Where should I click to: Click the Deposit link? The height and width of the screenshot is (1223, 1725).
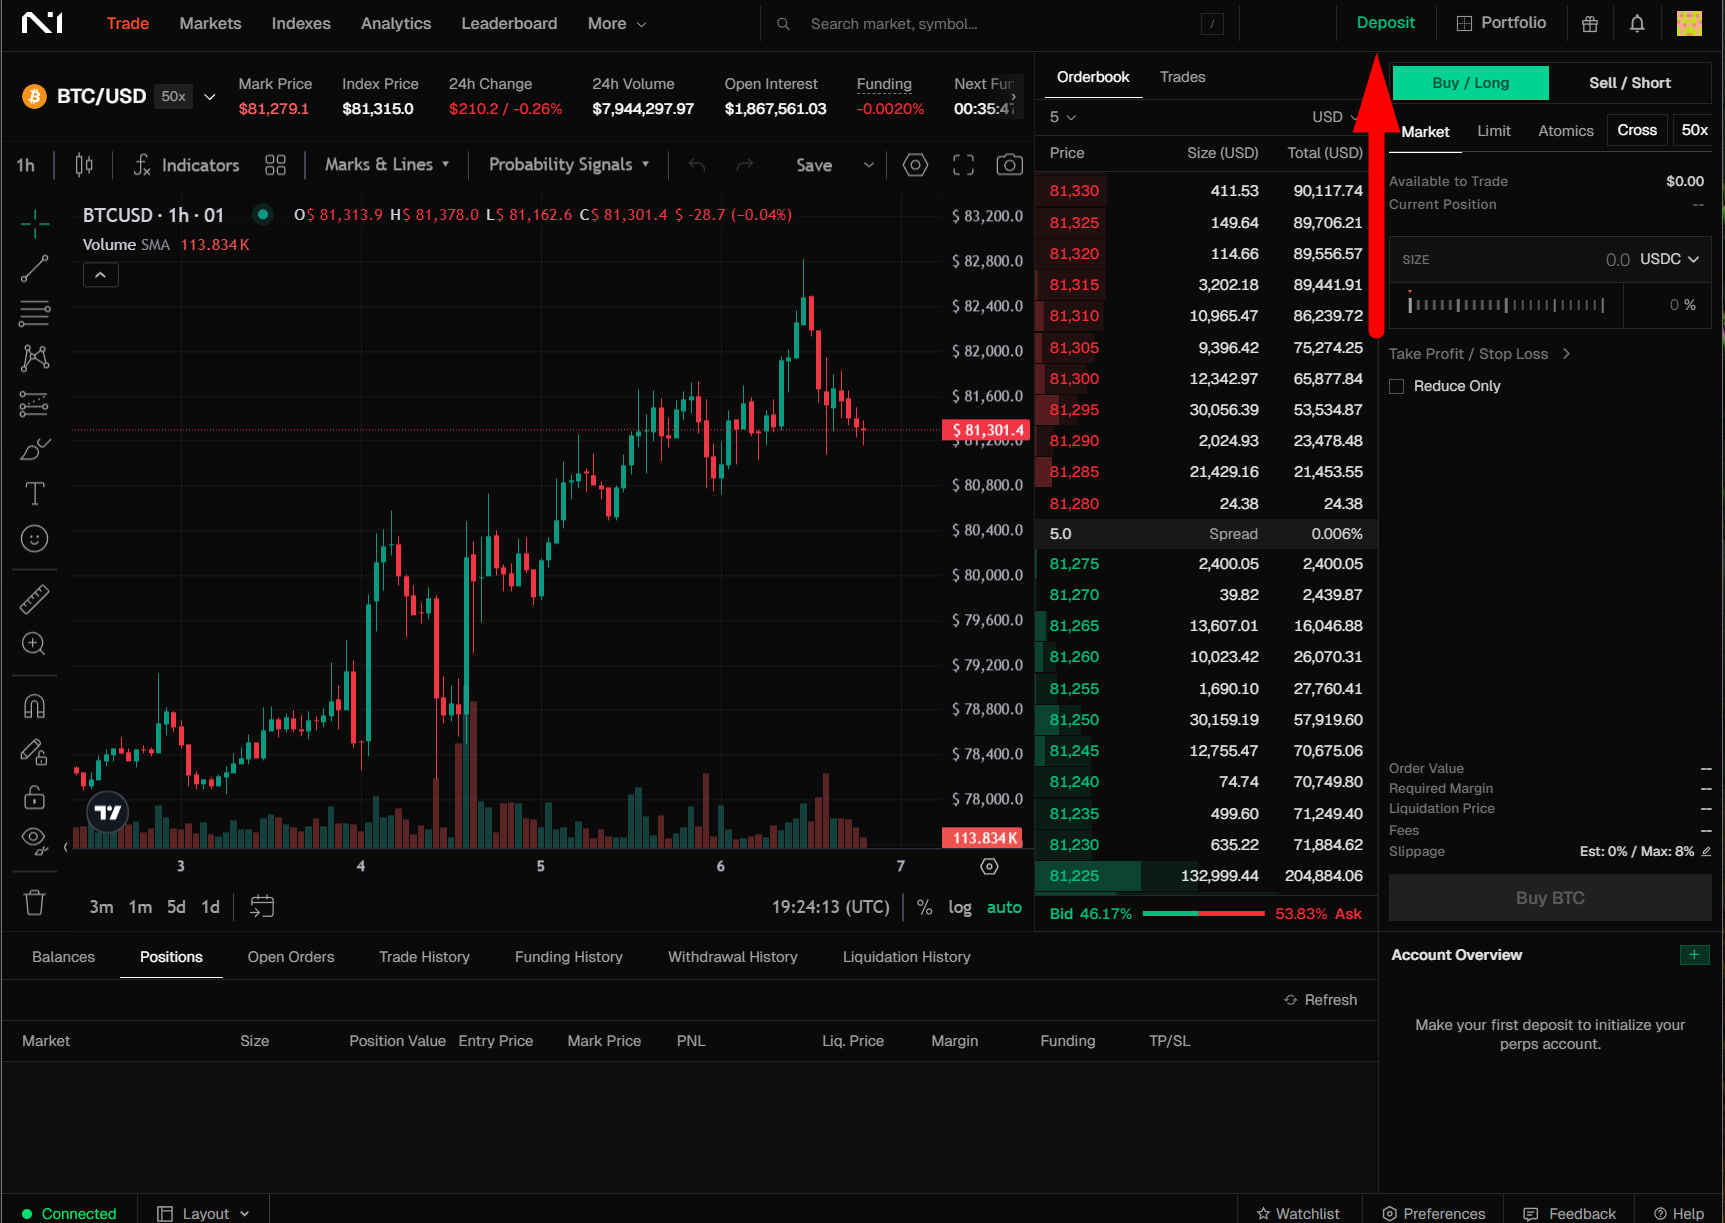1385,23
